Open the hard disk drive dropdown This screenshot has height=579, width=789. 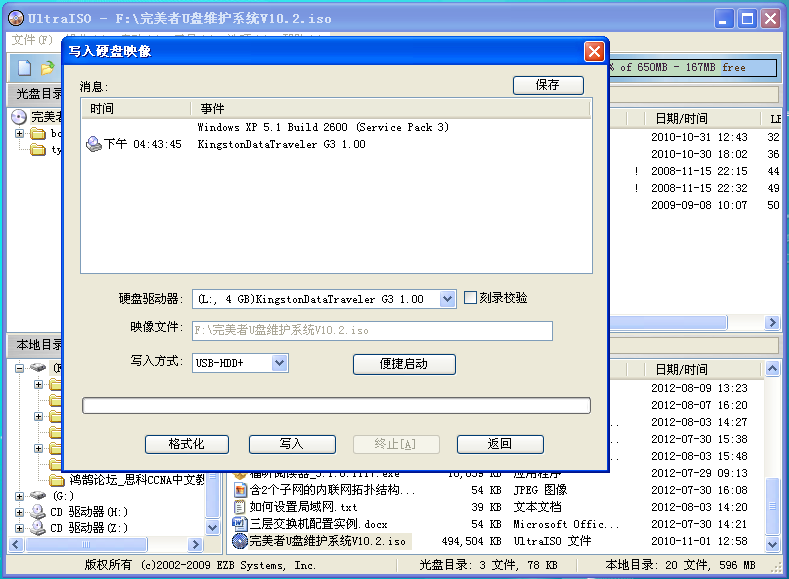coord(448,299)
